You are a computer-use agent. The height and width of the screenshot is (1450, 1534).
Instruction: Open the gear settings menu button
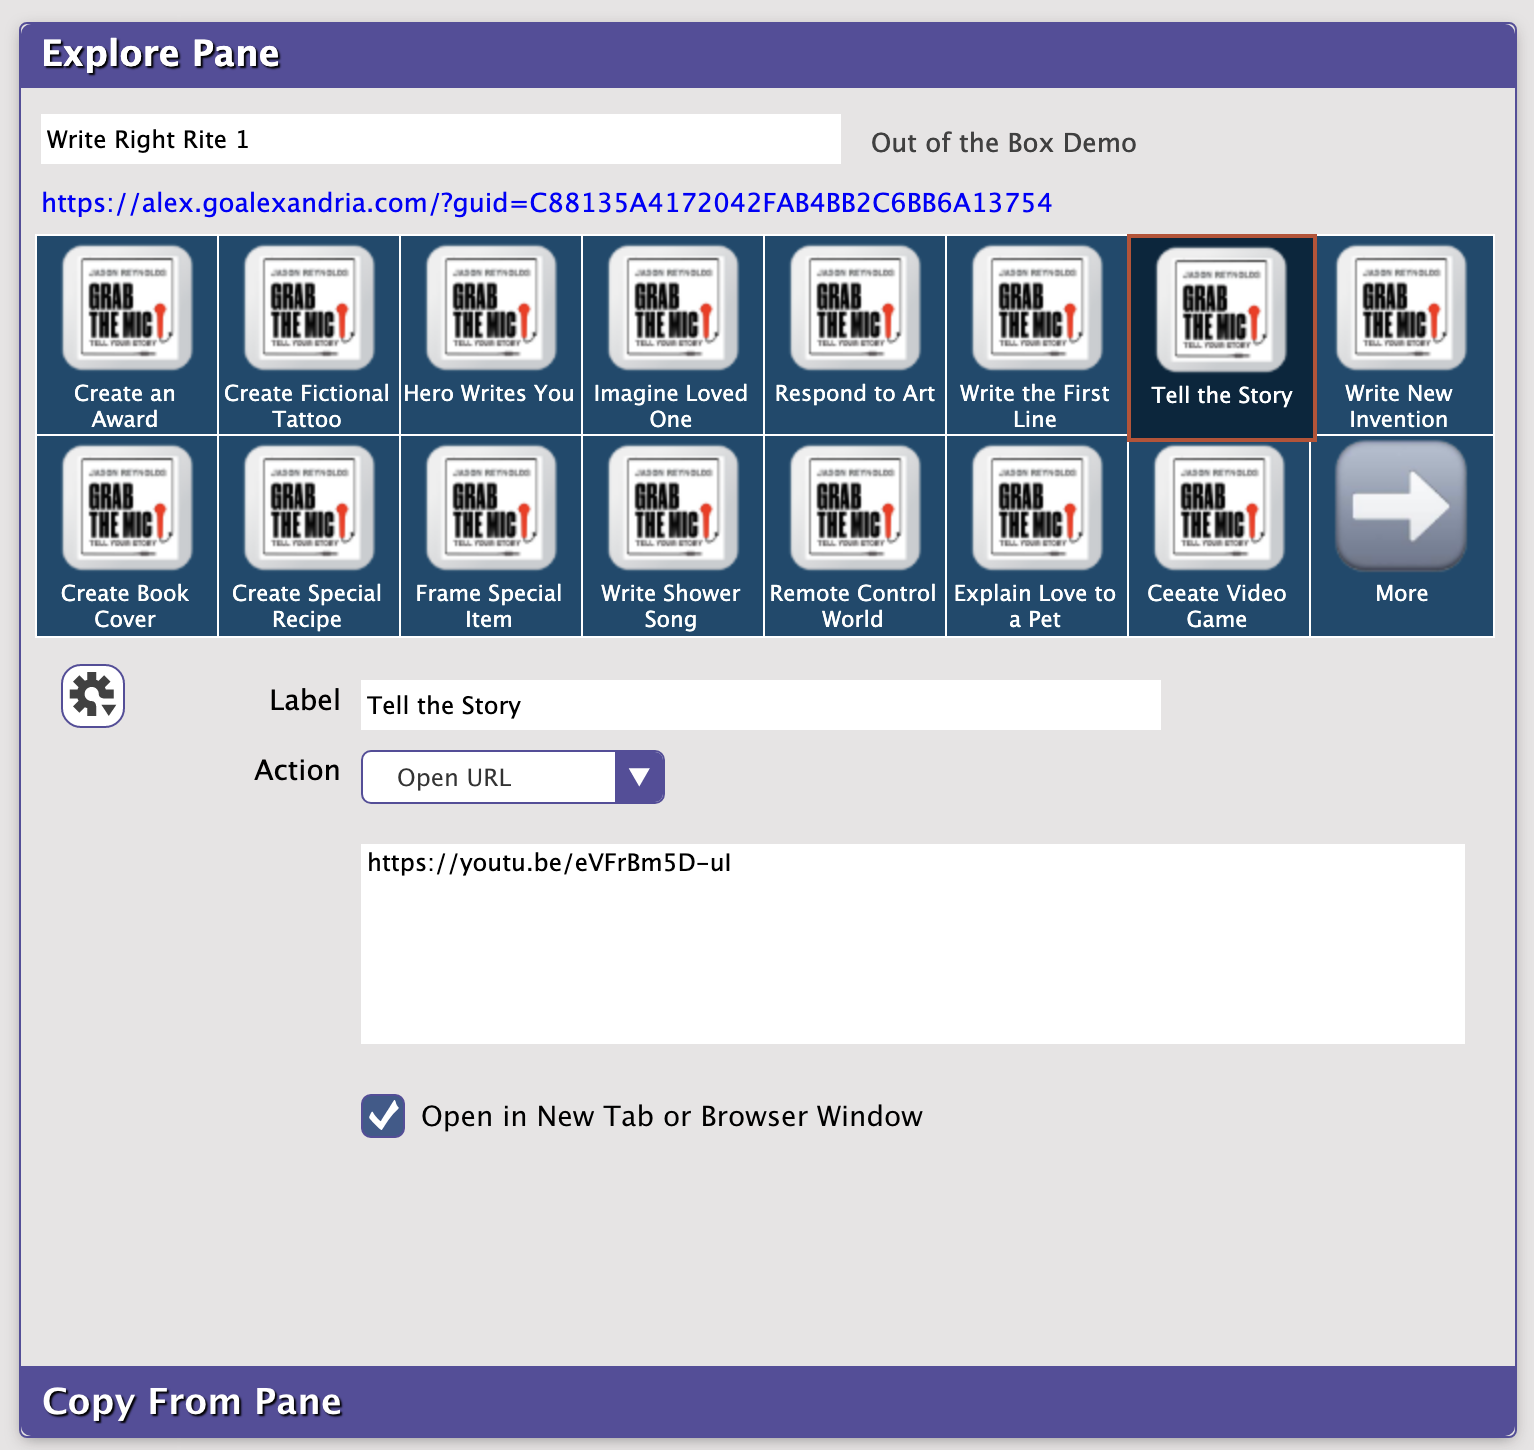click(x=93, y=695)
